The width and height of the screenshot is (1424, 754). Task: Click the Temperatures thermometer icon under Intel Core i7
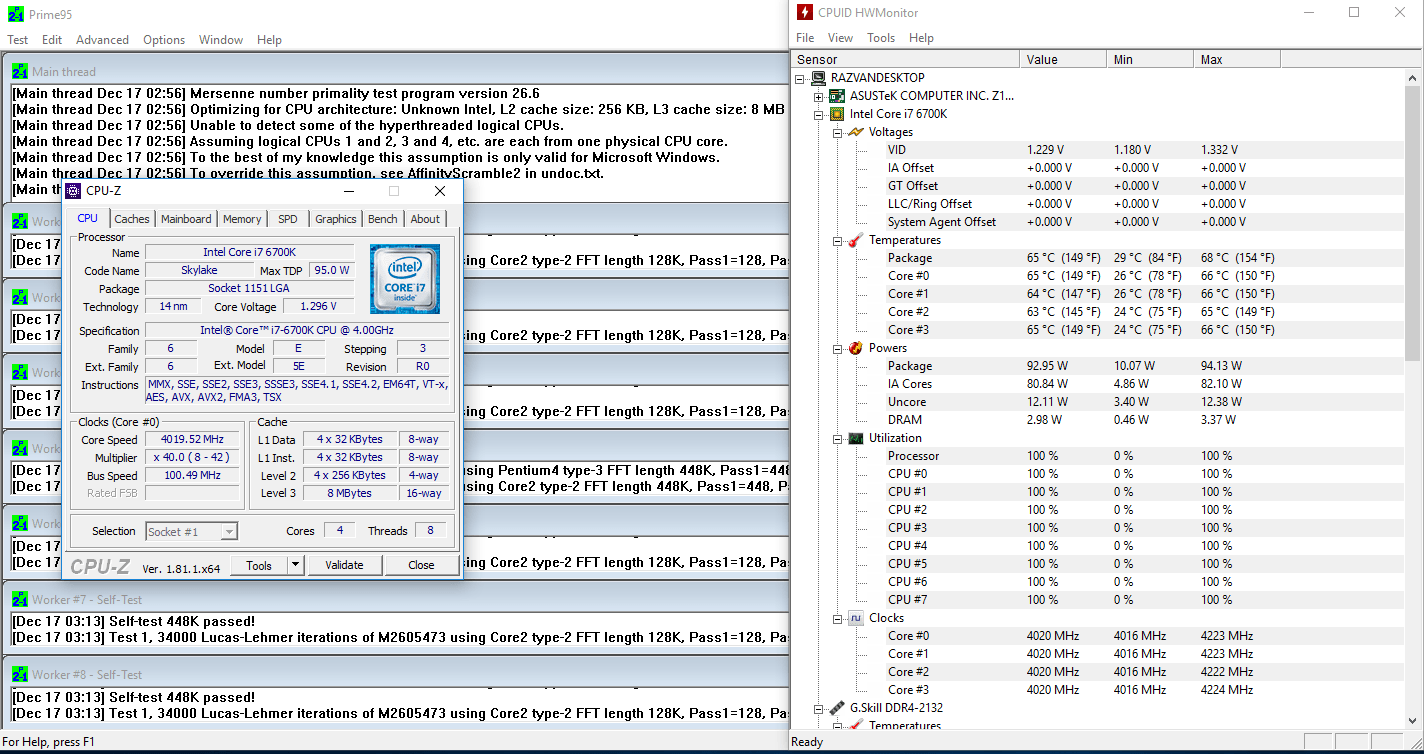click(x=855, y=240)
